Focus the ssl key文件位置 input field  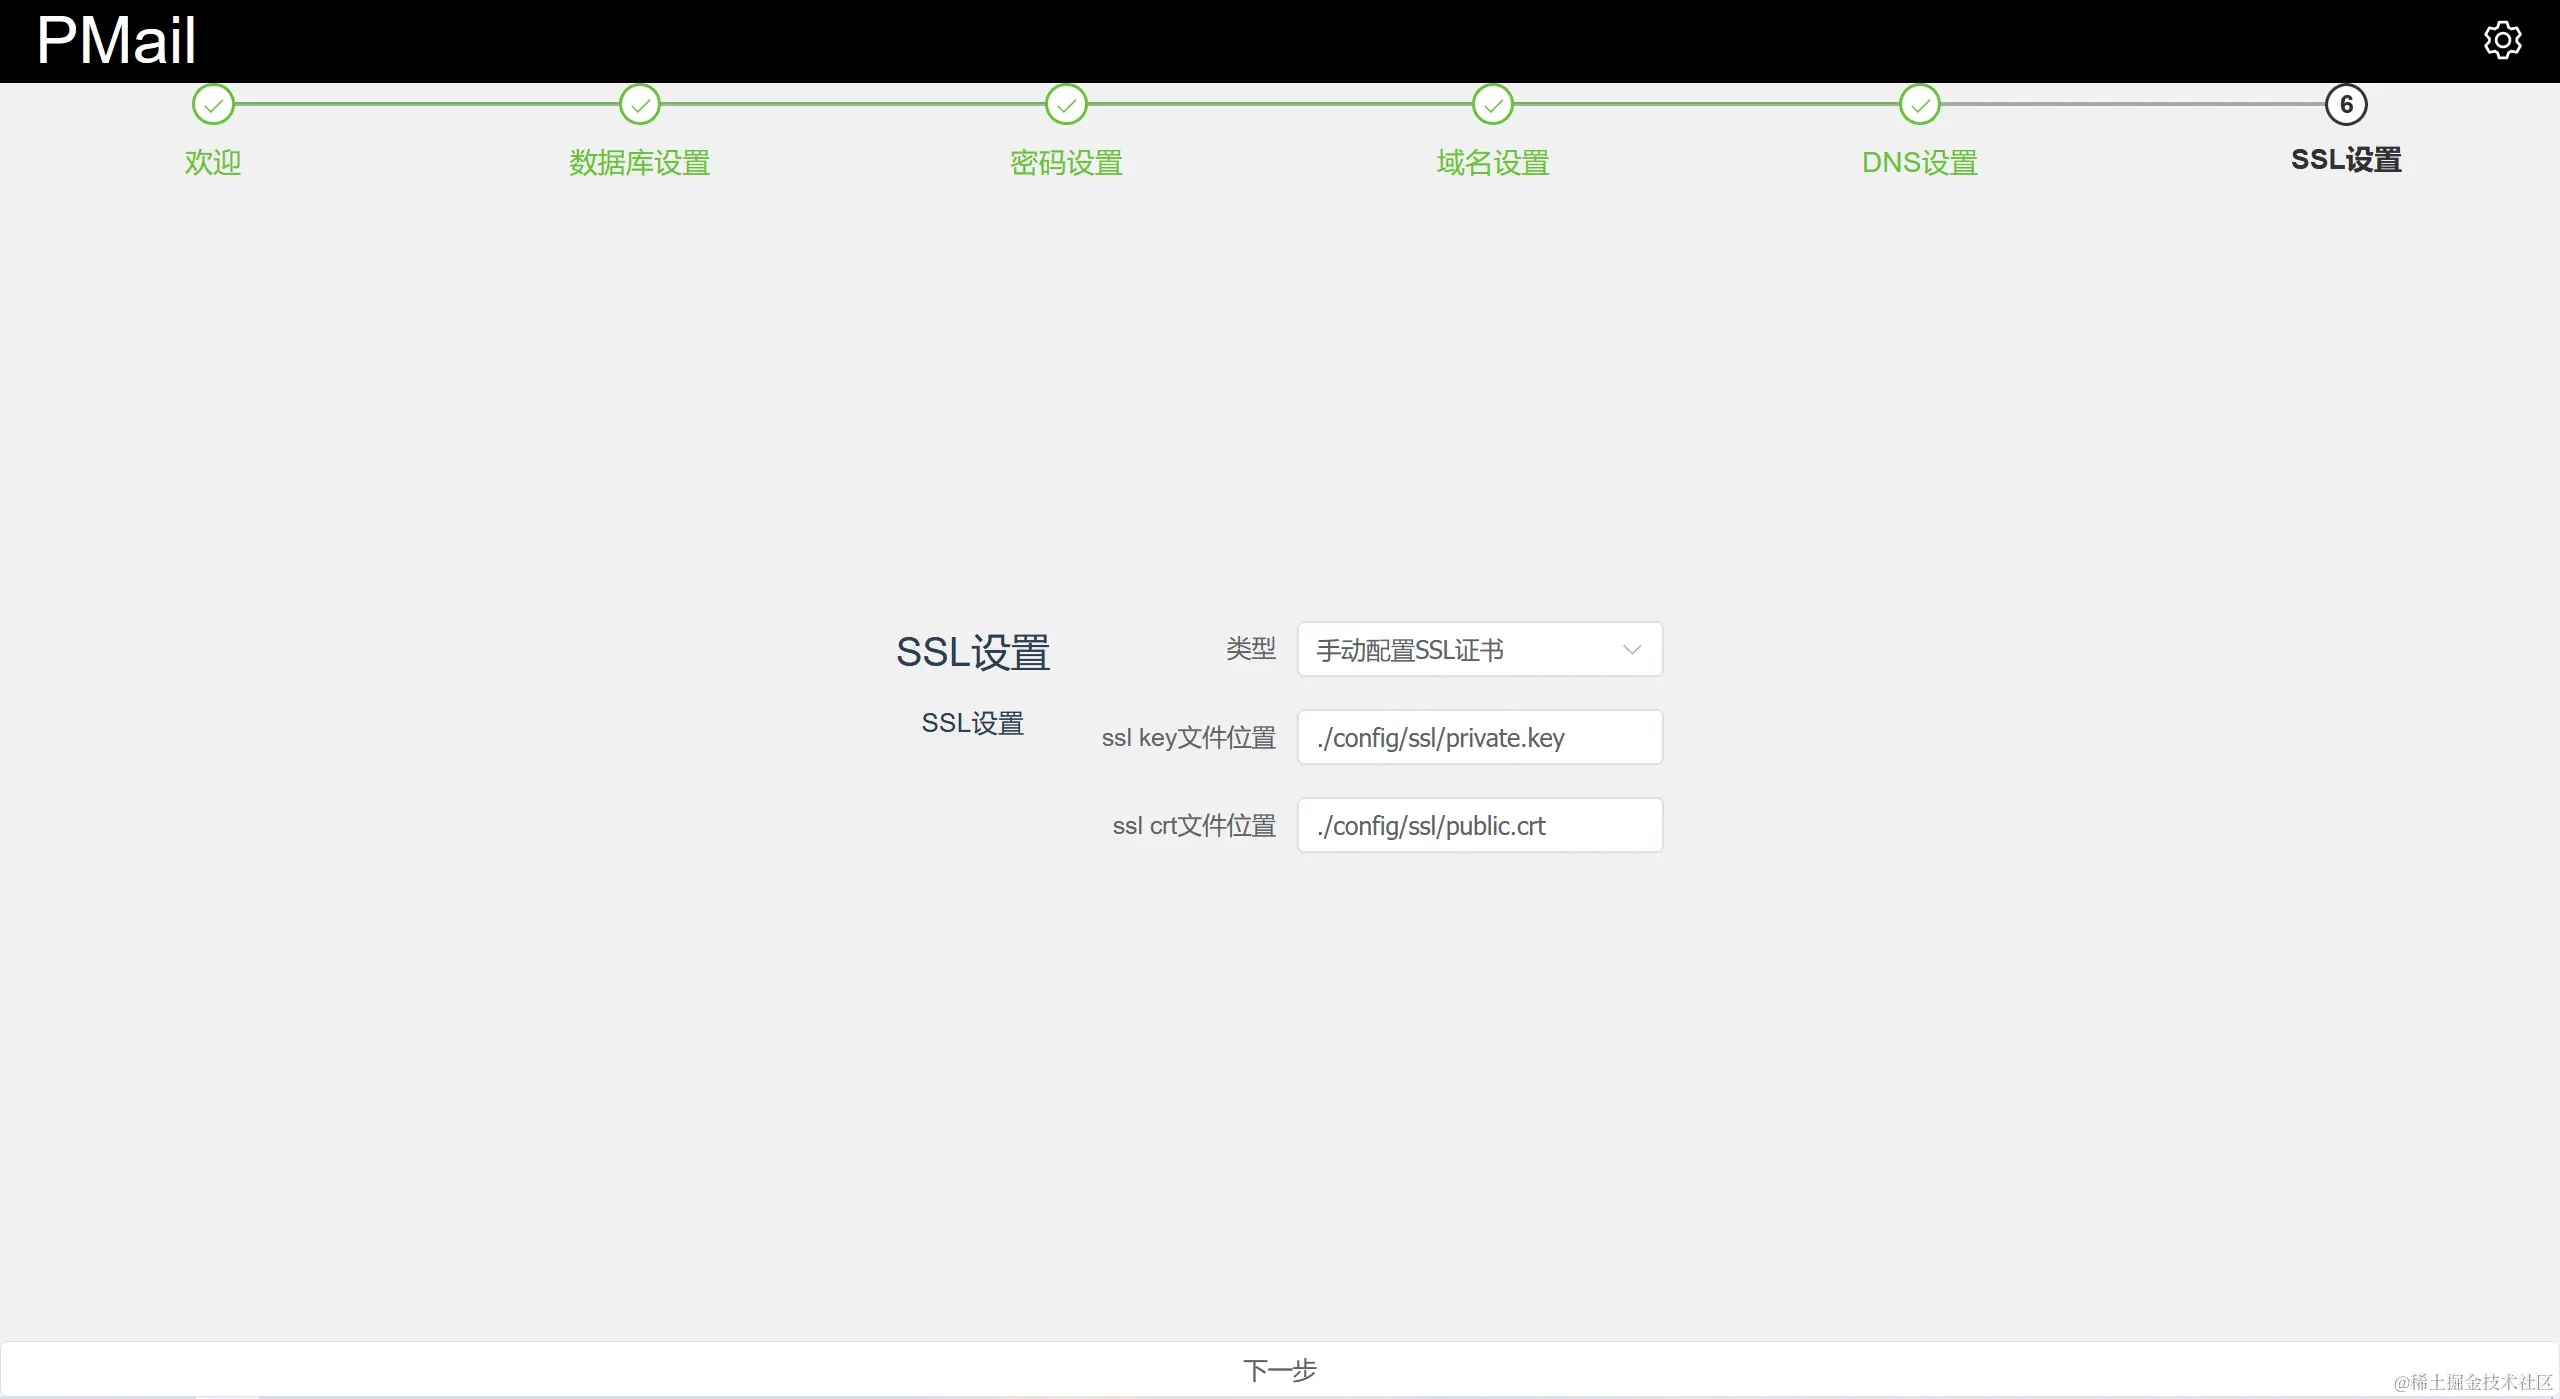coord(1480,738)
